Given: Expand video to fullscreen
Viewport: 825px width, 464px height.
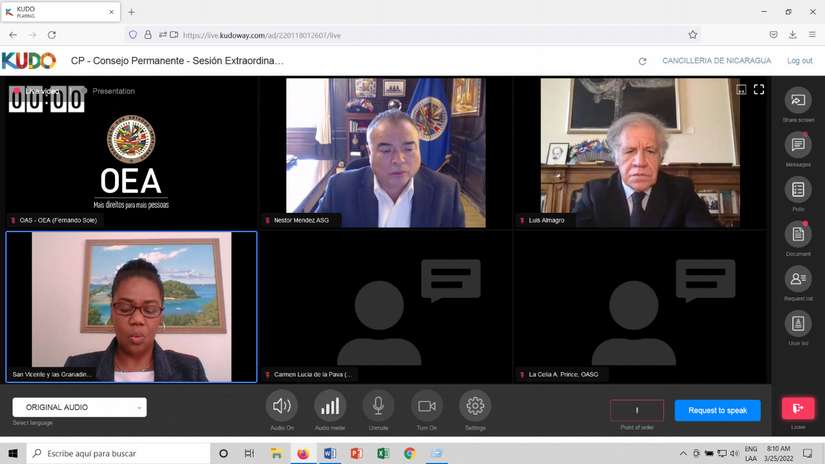Looking at the screenshot, I should click(x=759, y=89).
